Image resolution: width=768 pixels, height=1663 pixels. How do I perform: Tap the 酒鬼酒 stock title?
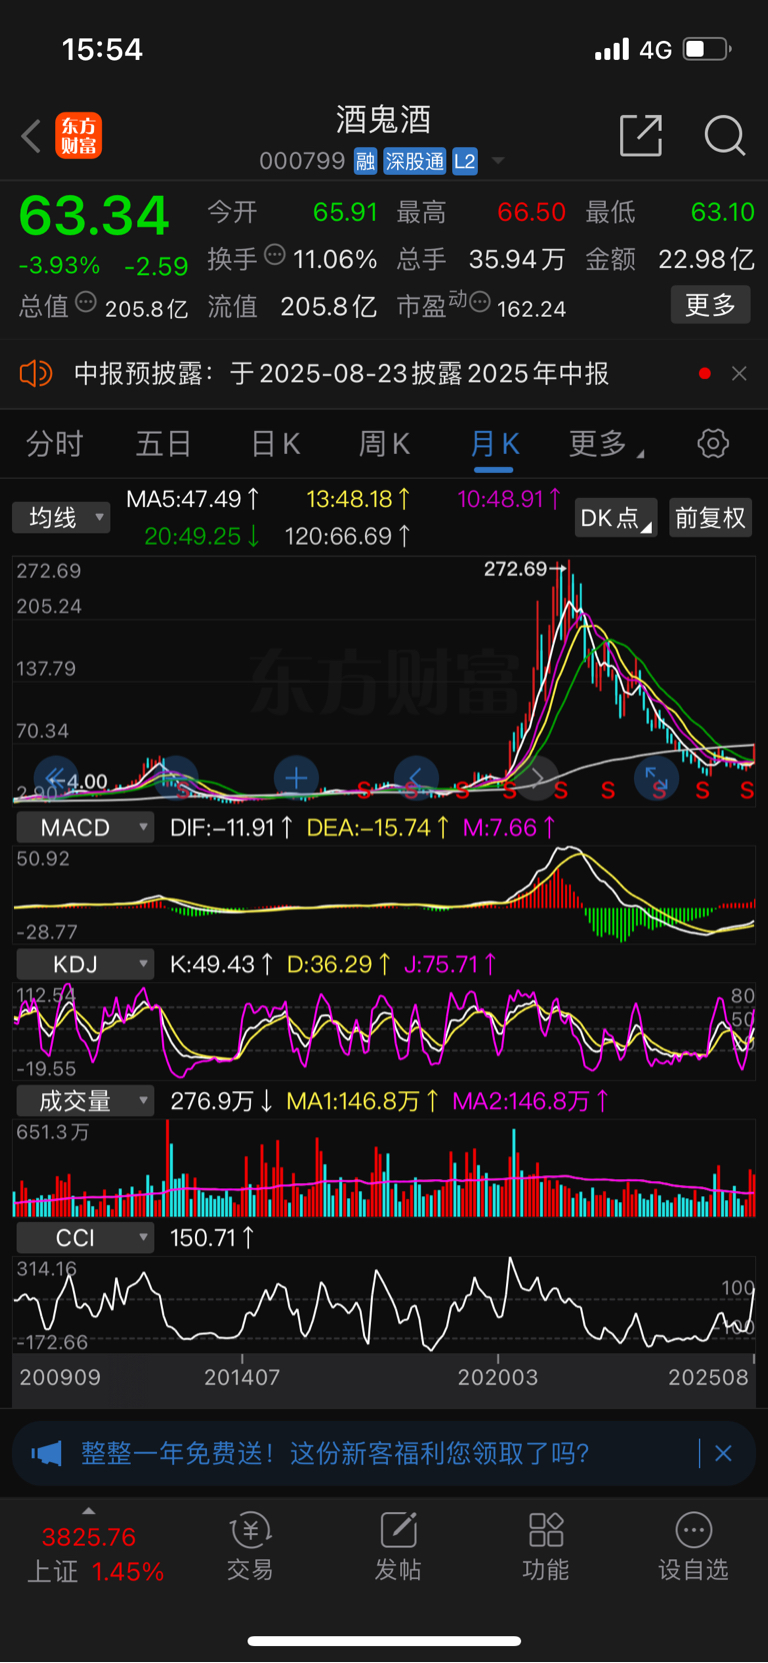tap(384, 120)
